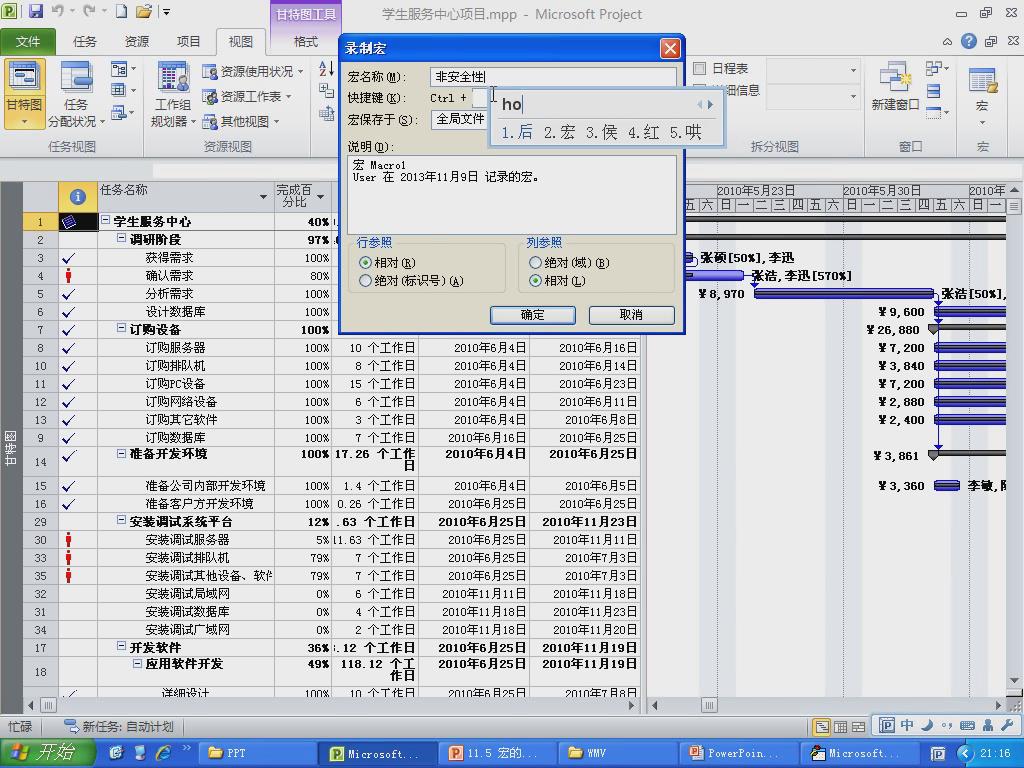Click the Network Diagram icon in Task Views
The image size is (1024, 768).
119,69
